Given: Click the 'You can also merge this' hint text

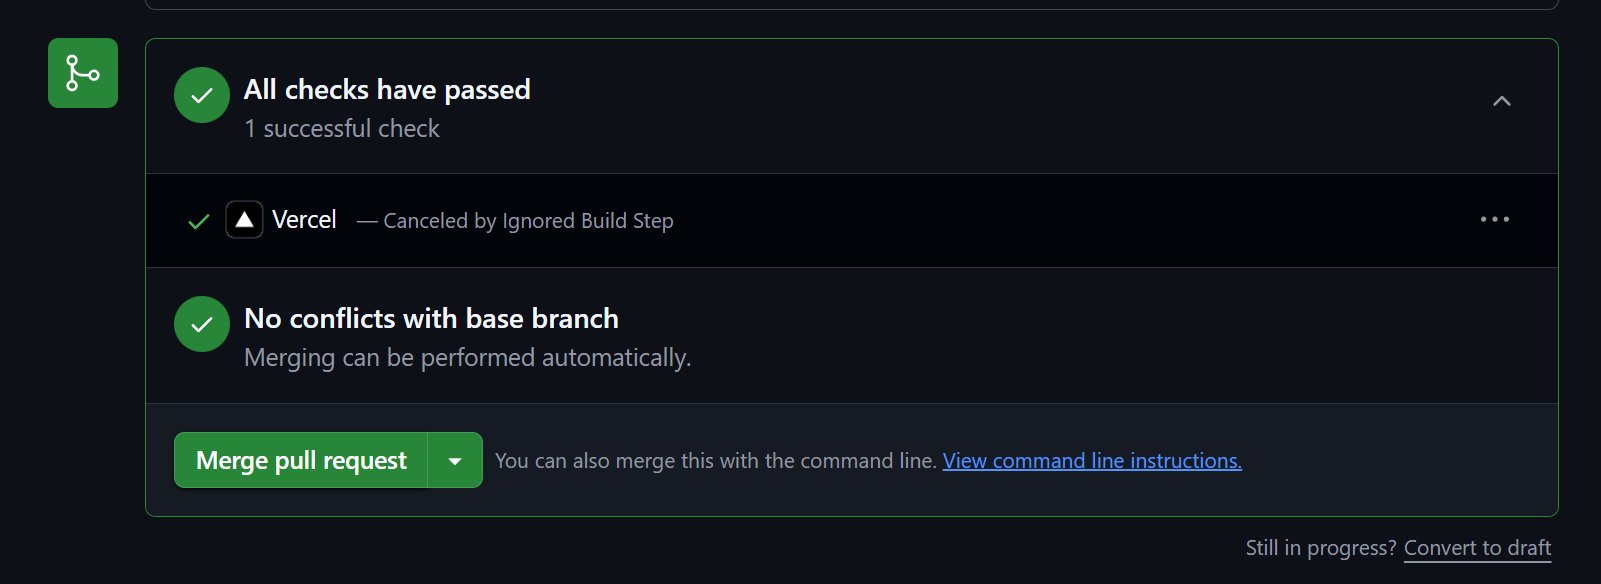Looking at the screenshot, I should [715, 461].
